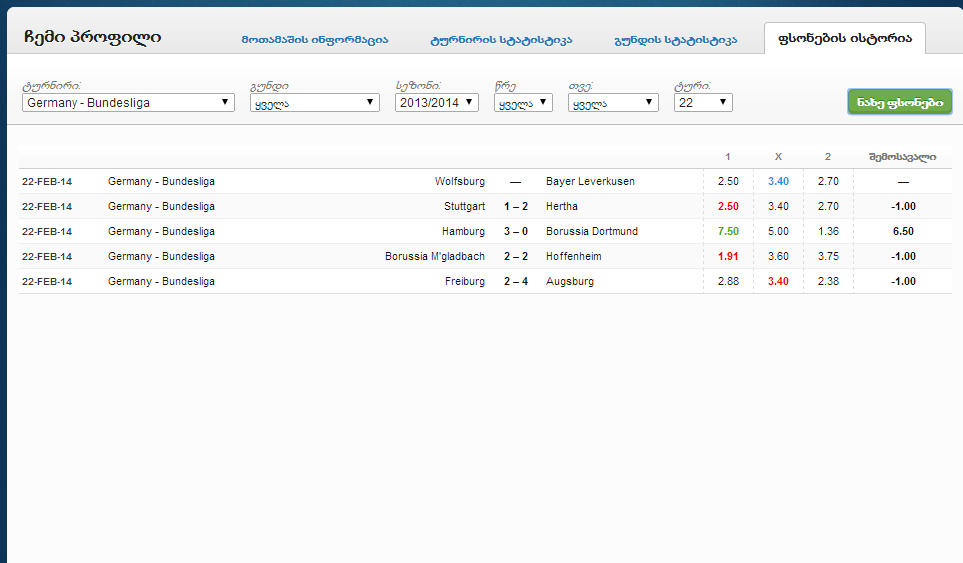This screenshot has height=563, width=963.
Task: Open the round 22 dropdown
Action: click(703, 102)
